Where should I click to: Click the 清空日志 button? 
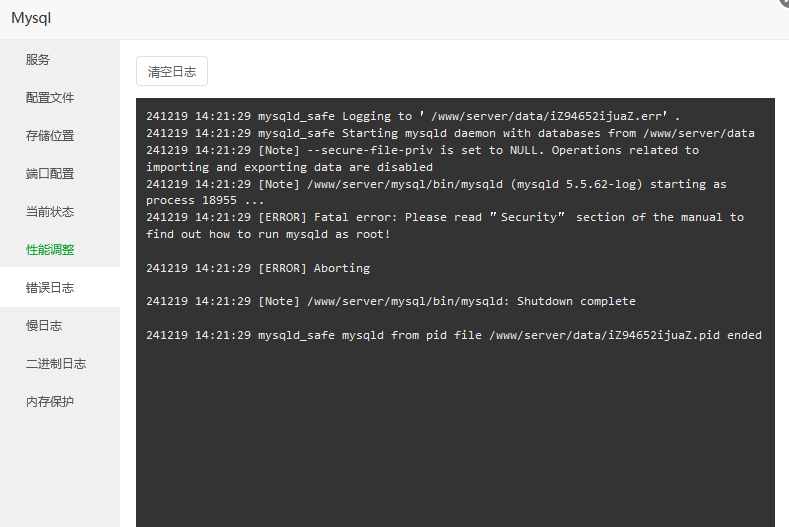pyautogui.click(x=172, y=71)
